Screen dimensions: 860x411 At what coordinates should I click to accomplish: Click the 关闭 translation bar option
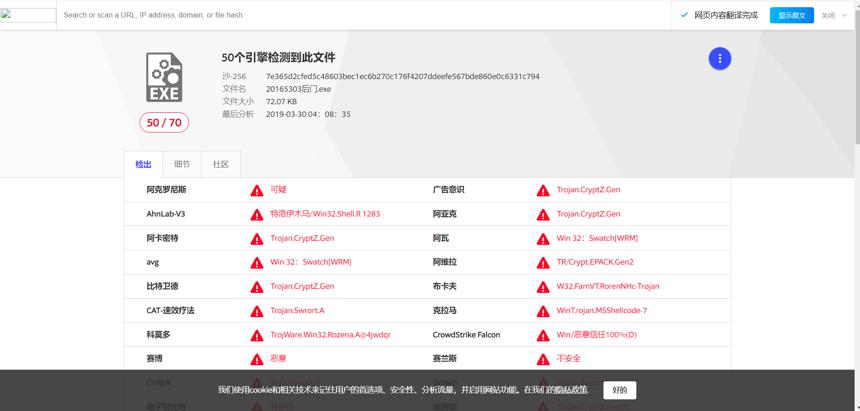828,15
